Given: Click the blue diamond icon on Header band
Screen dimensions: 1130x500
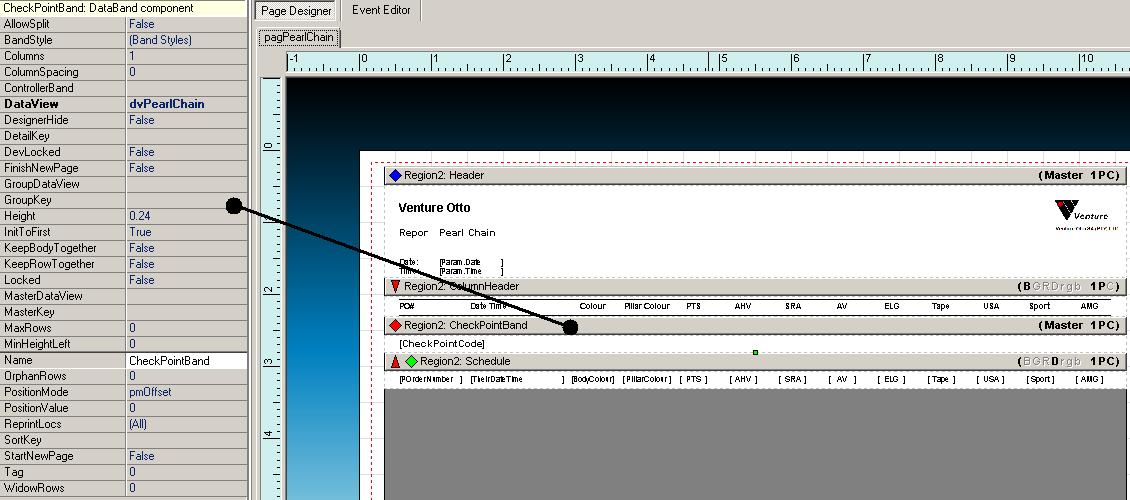Looking at the screenshot, I should coord(395,175).
